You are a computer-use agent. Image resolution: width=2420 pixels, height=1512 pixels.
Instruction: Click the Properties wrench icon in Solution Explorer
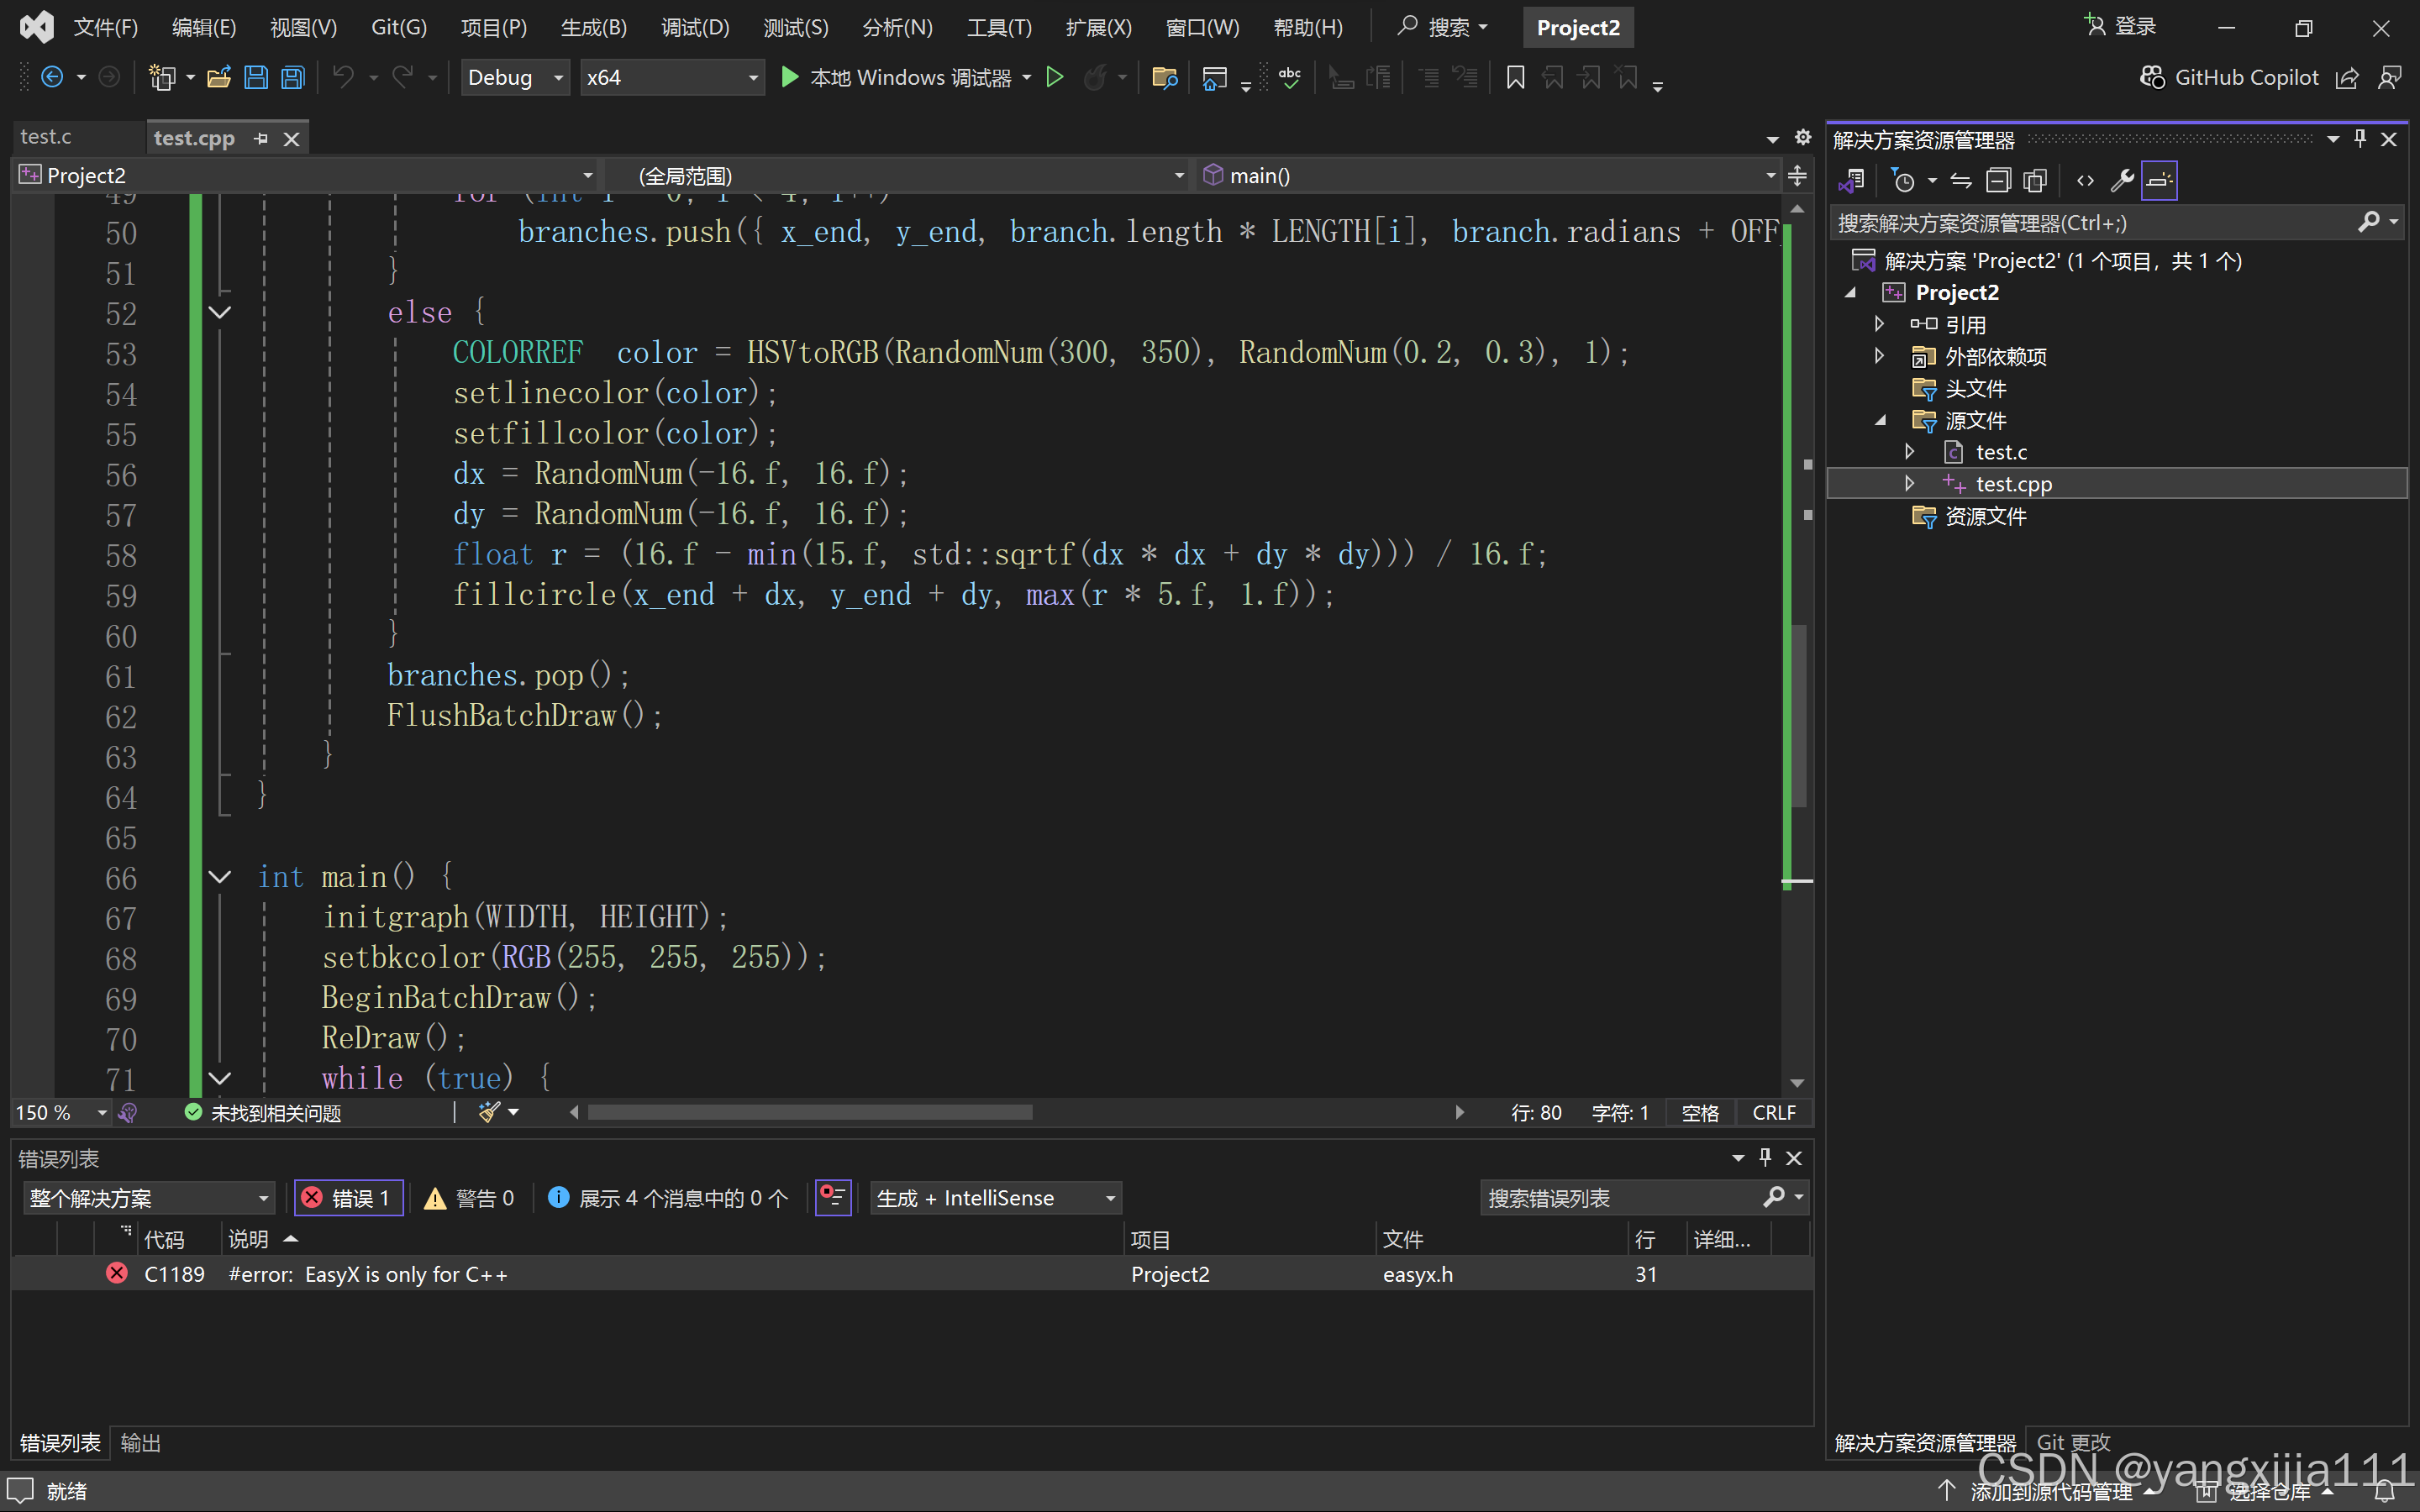pos(2121,181)
